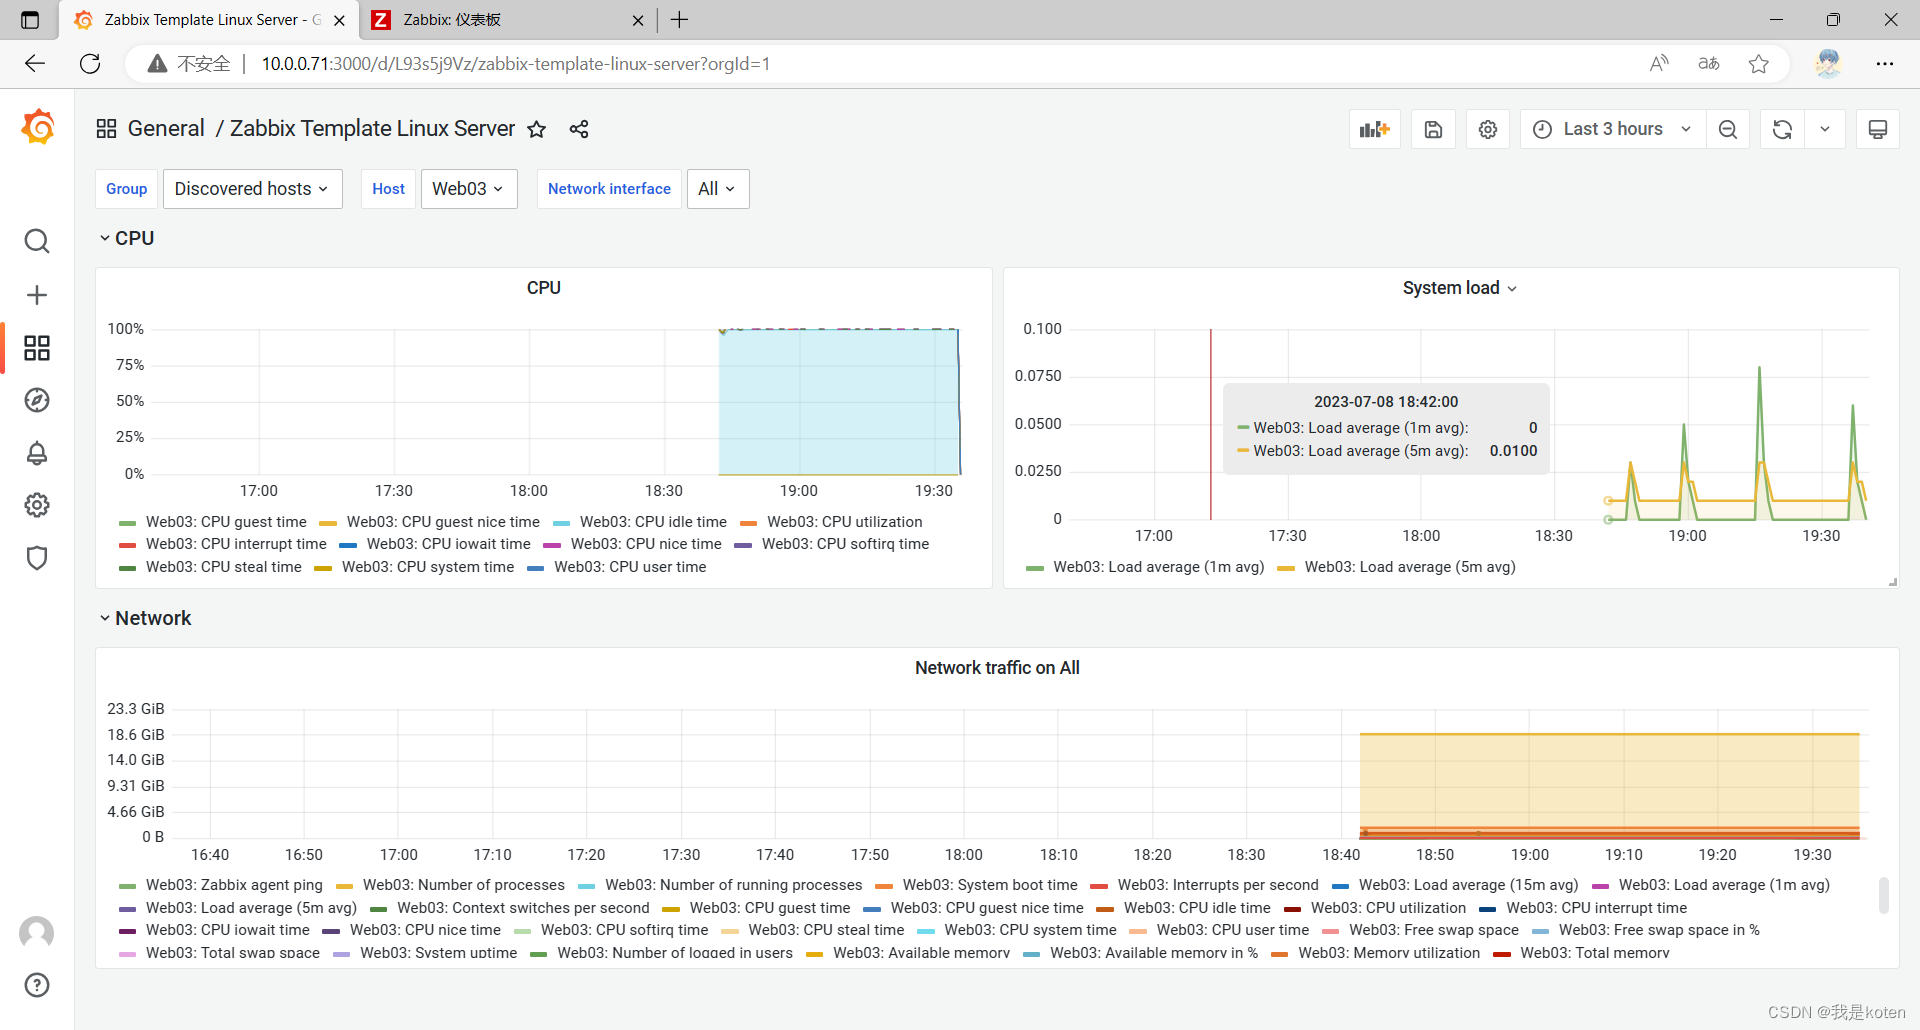
Task: Open dashboard settings gear icon
Action: [1488, 129]
